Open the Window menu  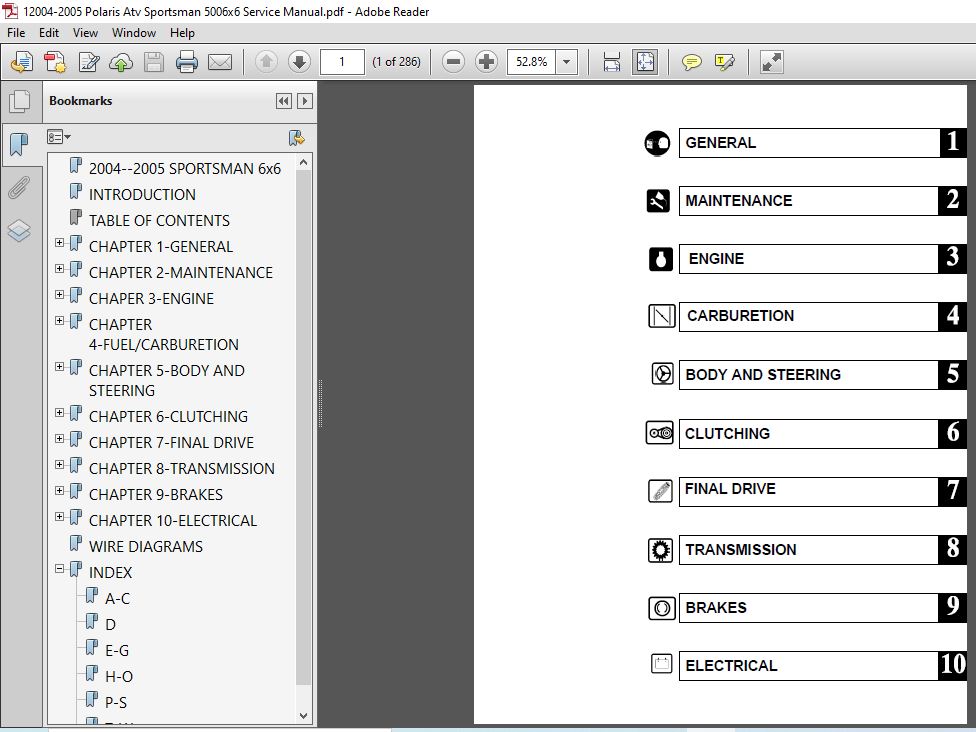tap(134, 33)
